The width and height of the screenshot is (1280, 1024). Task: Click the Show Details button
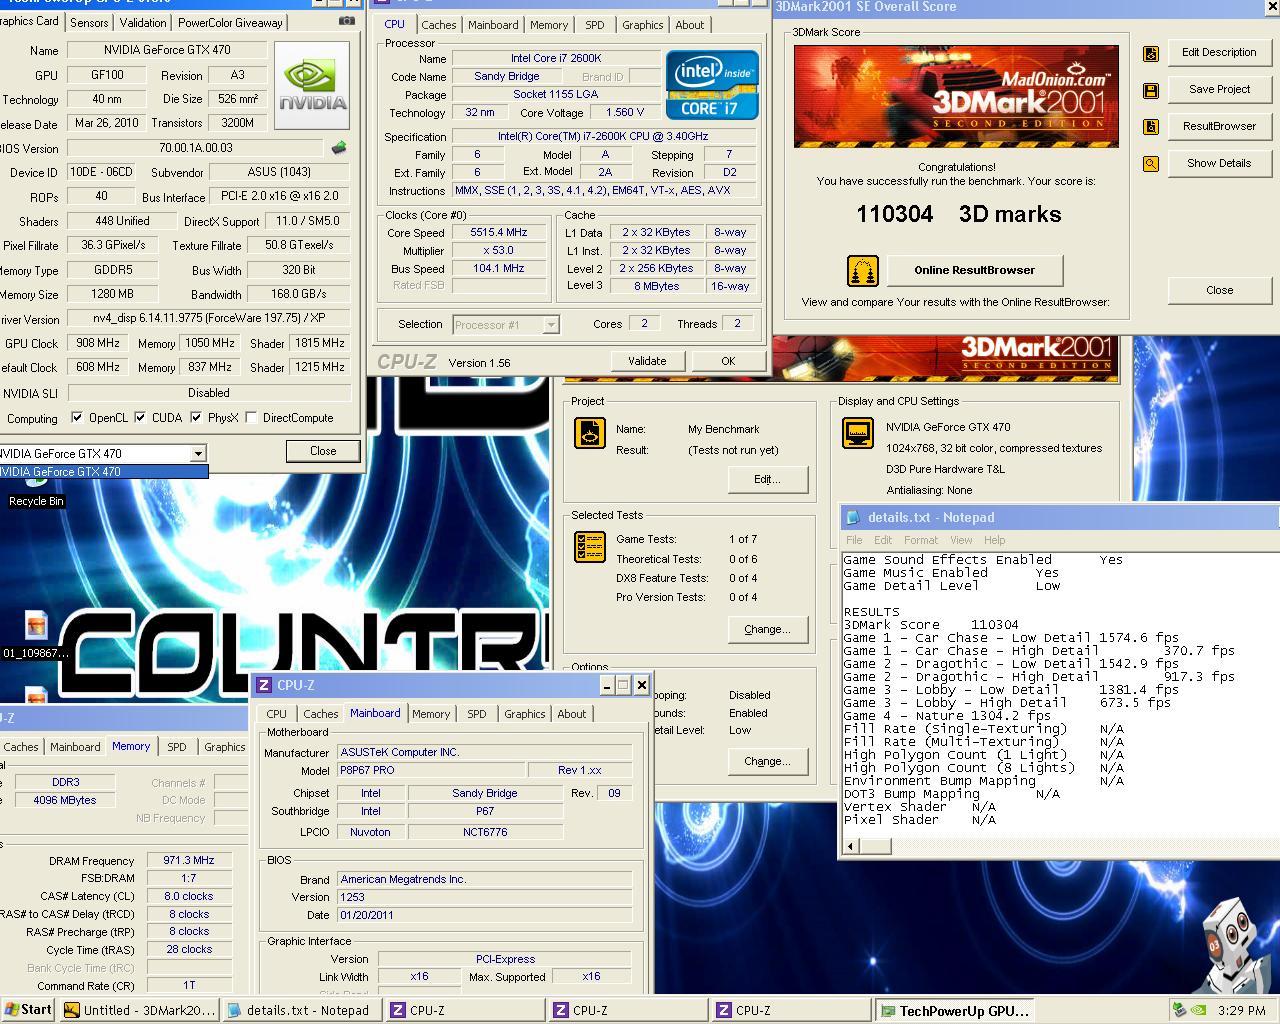(x=1219, y=163)
